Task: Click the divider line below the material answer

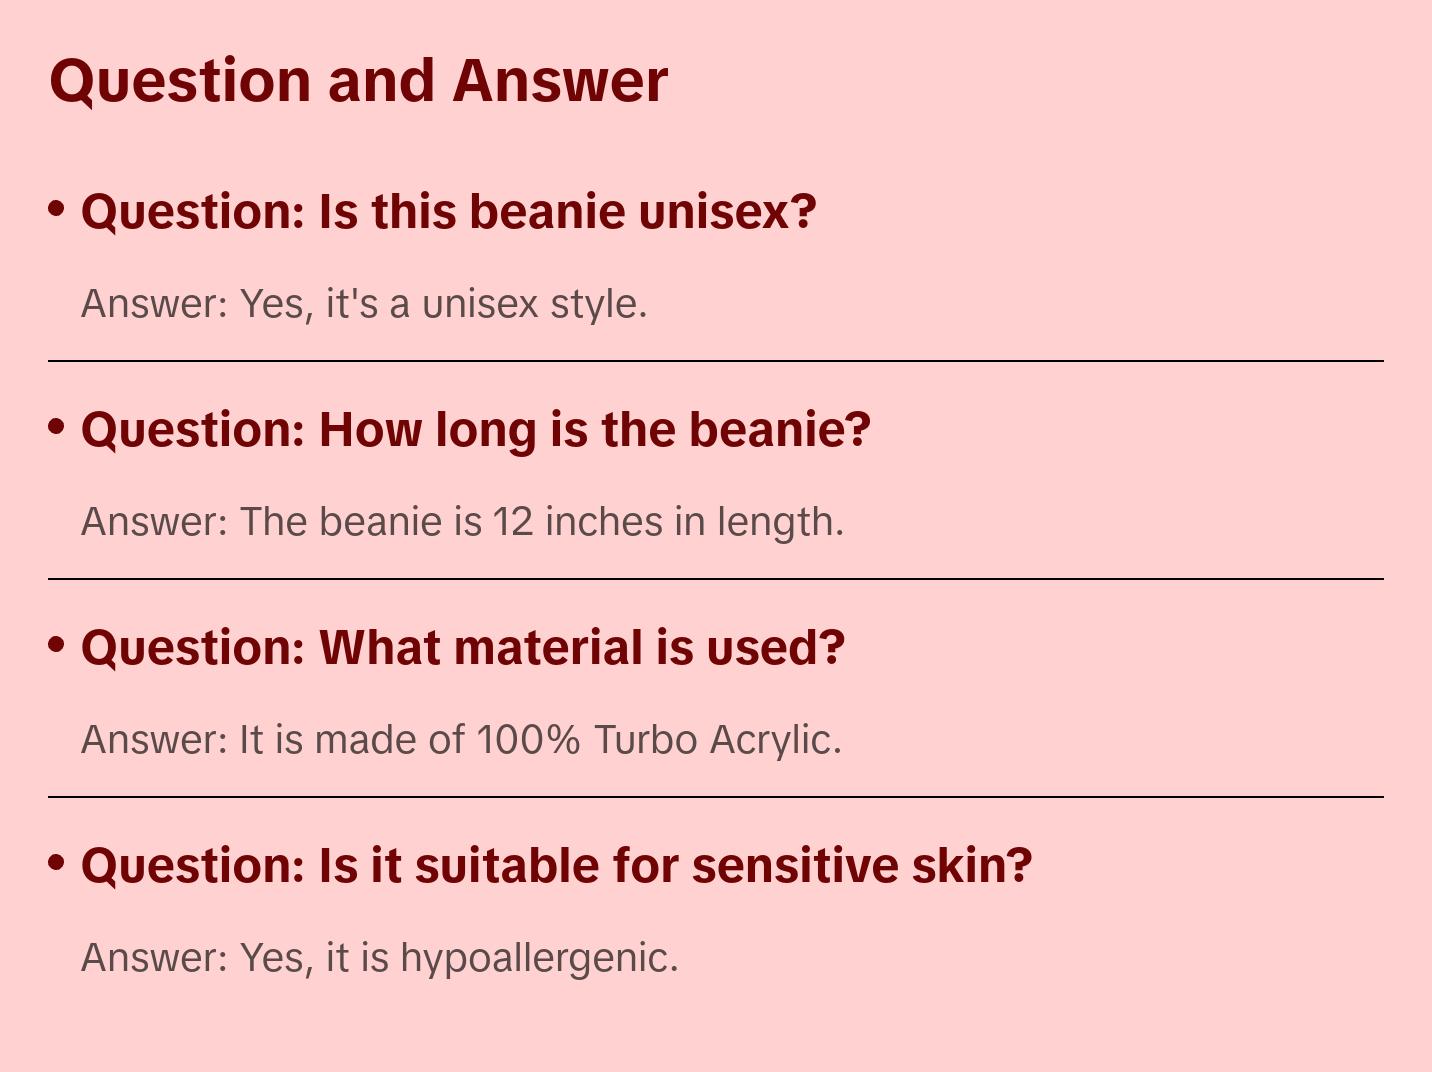Action: [x=715, y=797]
